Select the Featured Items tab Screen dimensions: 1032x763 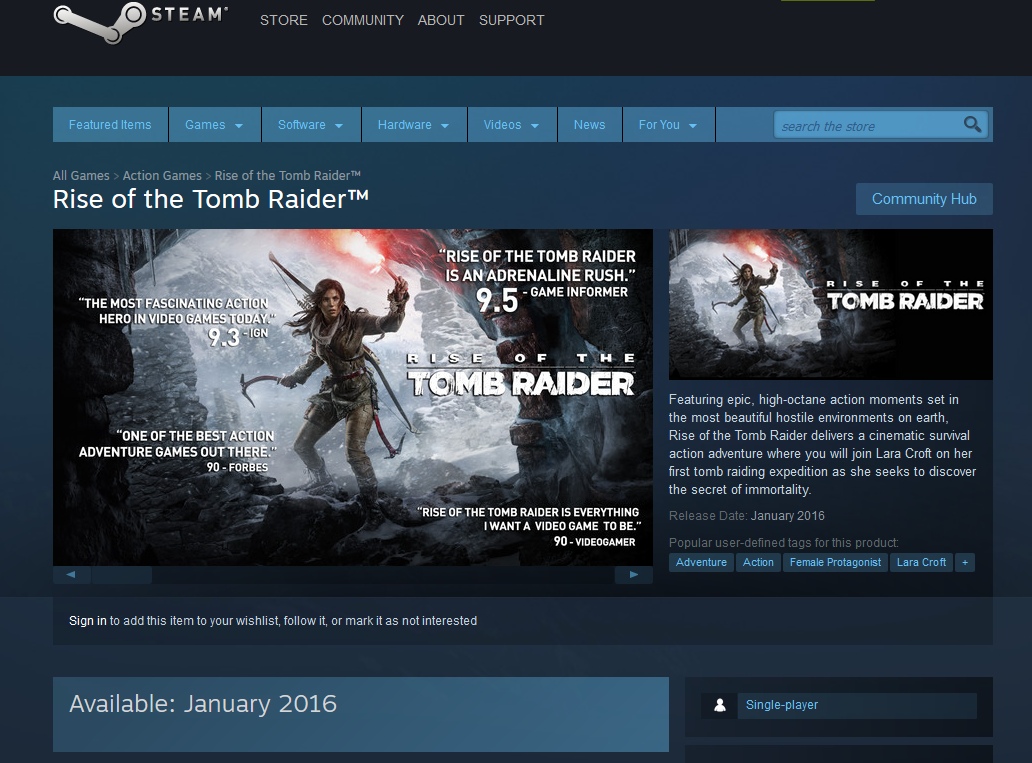[110, 124]
